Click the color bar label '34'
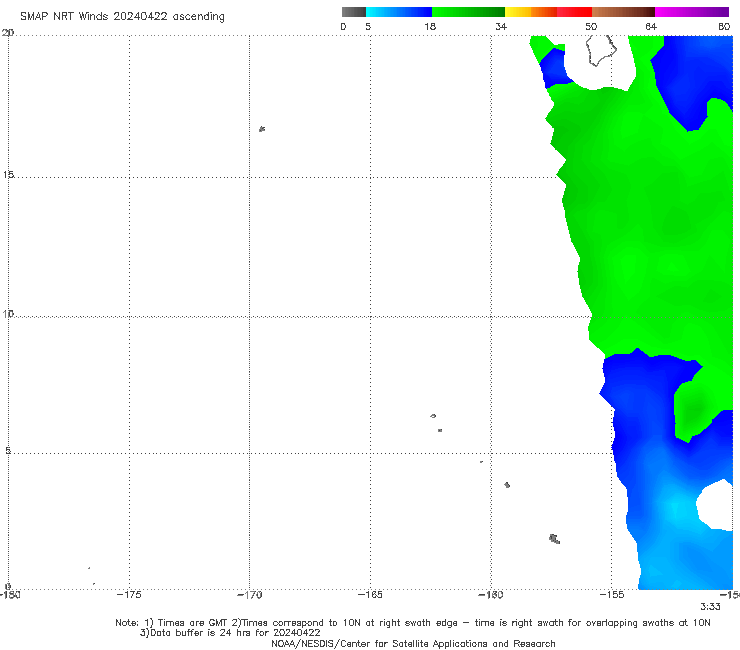The width and height of the screenshot is (740, 650). point(501,26)
